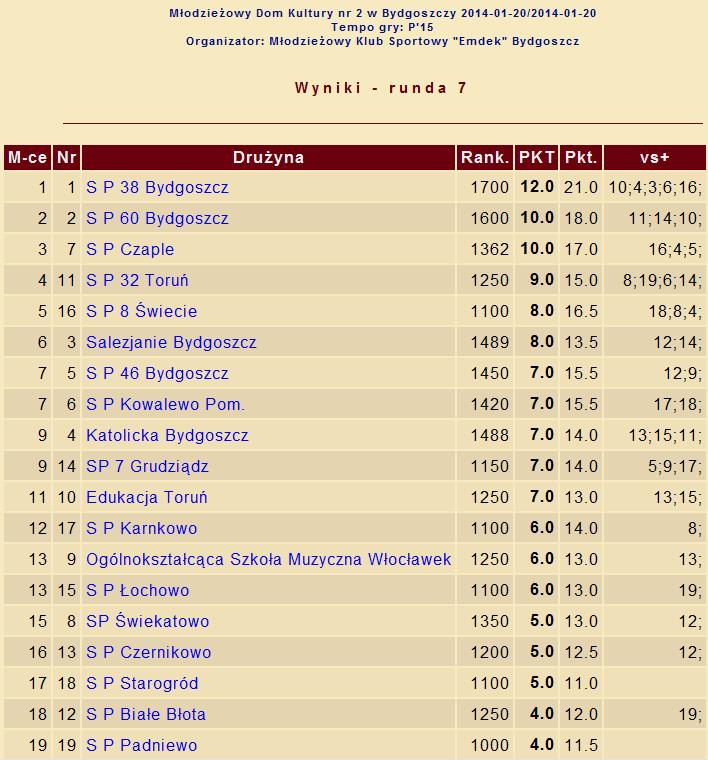The height and width of the screenshot is (760, 708).
Task: Open the S P Czernikowo team link
Action: [148, 652]
